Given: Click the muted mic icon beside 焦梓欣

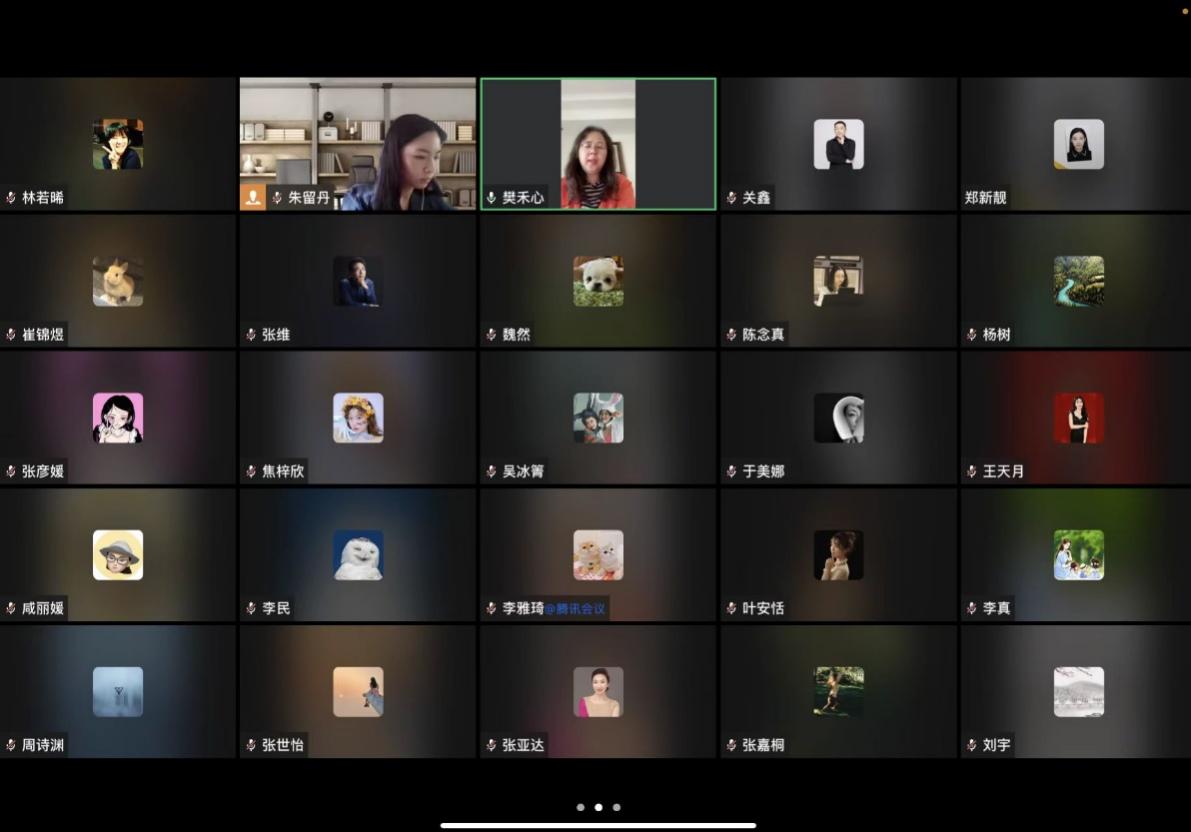Looking at the screenshot, I should (251, 471).
